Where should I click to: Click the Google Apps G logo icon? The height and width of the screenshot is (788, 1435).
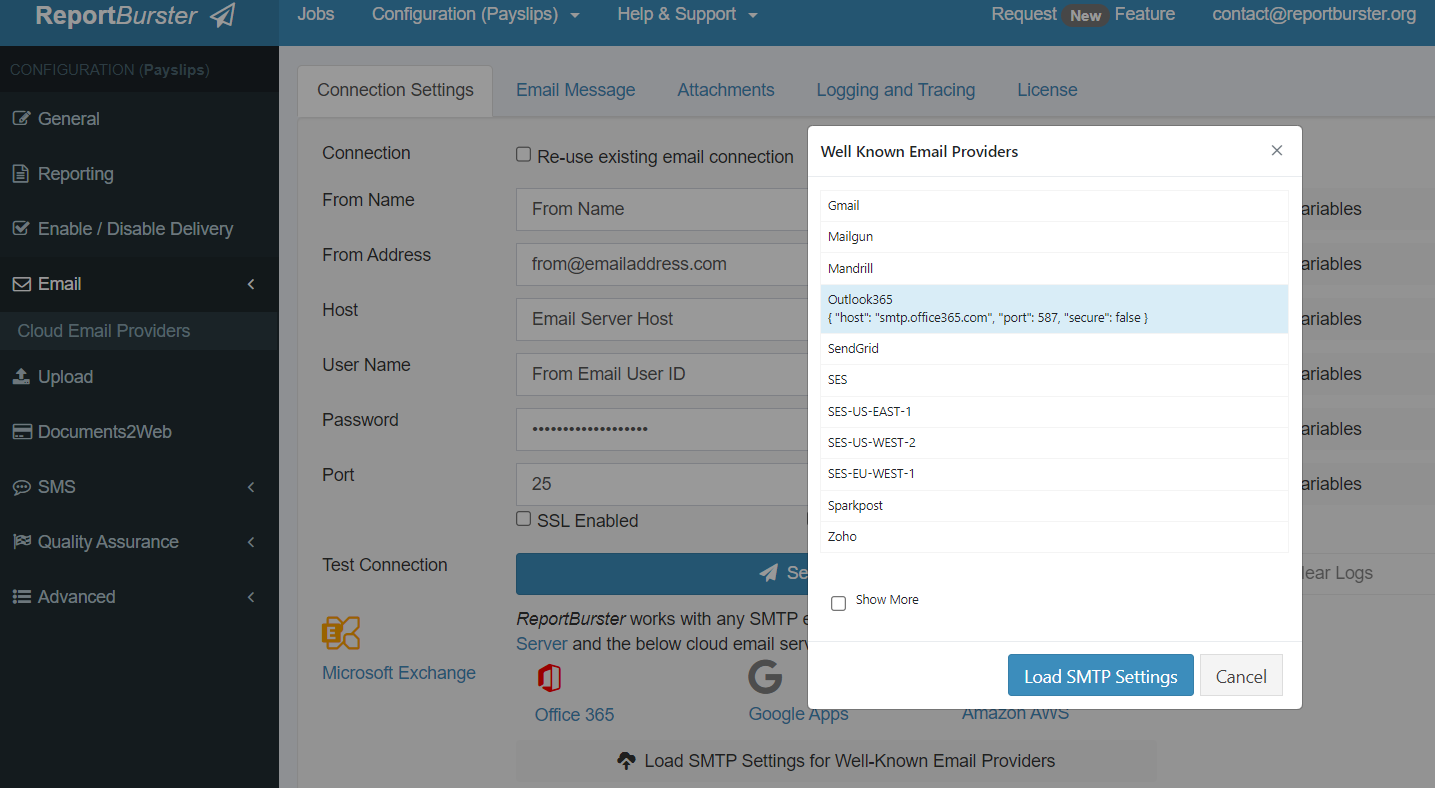point(765,677)
